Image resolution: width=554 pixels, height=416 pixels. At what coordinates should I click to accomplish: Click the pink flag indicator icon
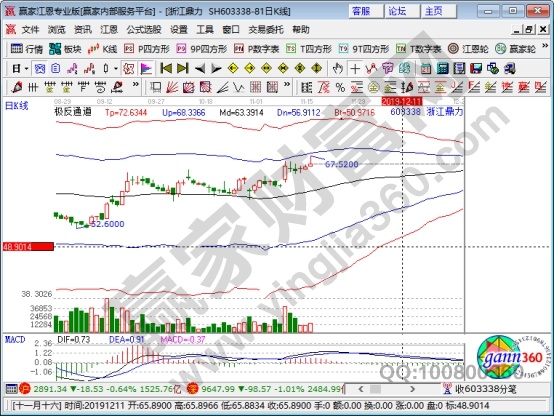click(x=146, y=68)
